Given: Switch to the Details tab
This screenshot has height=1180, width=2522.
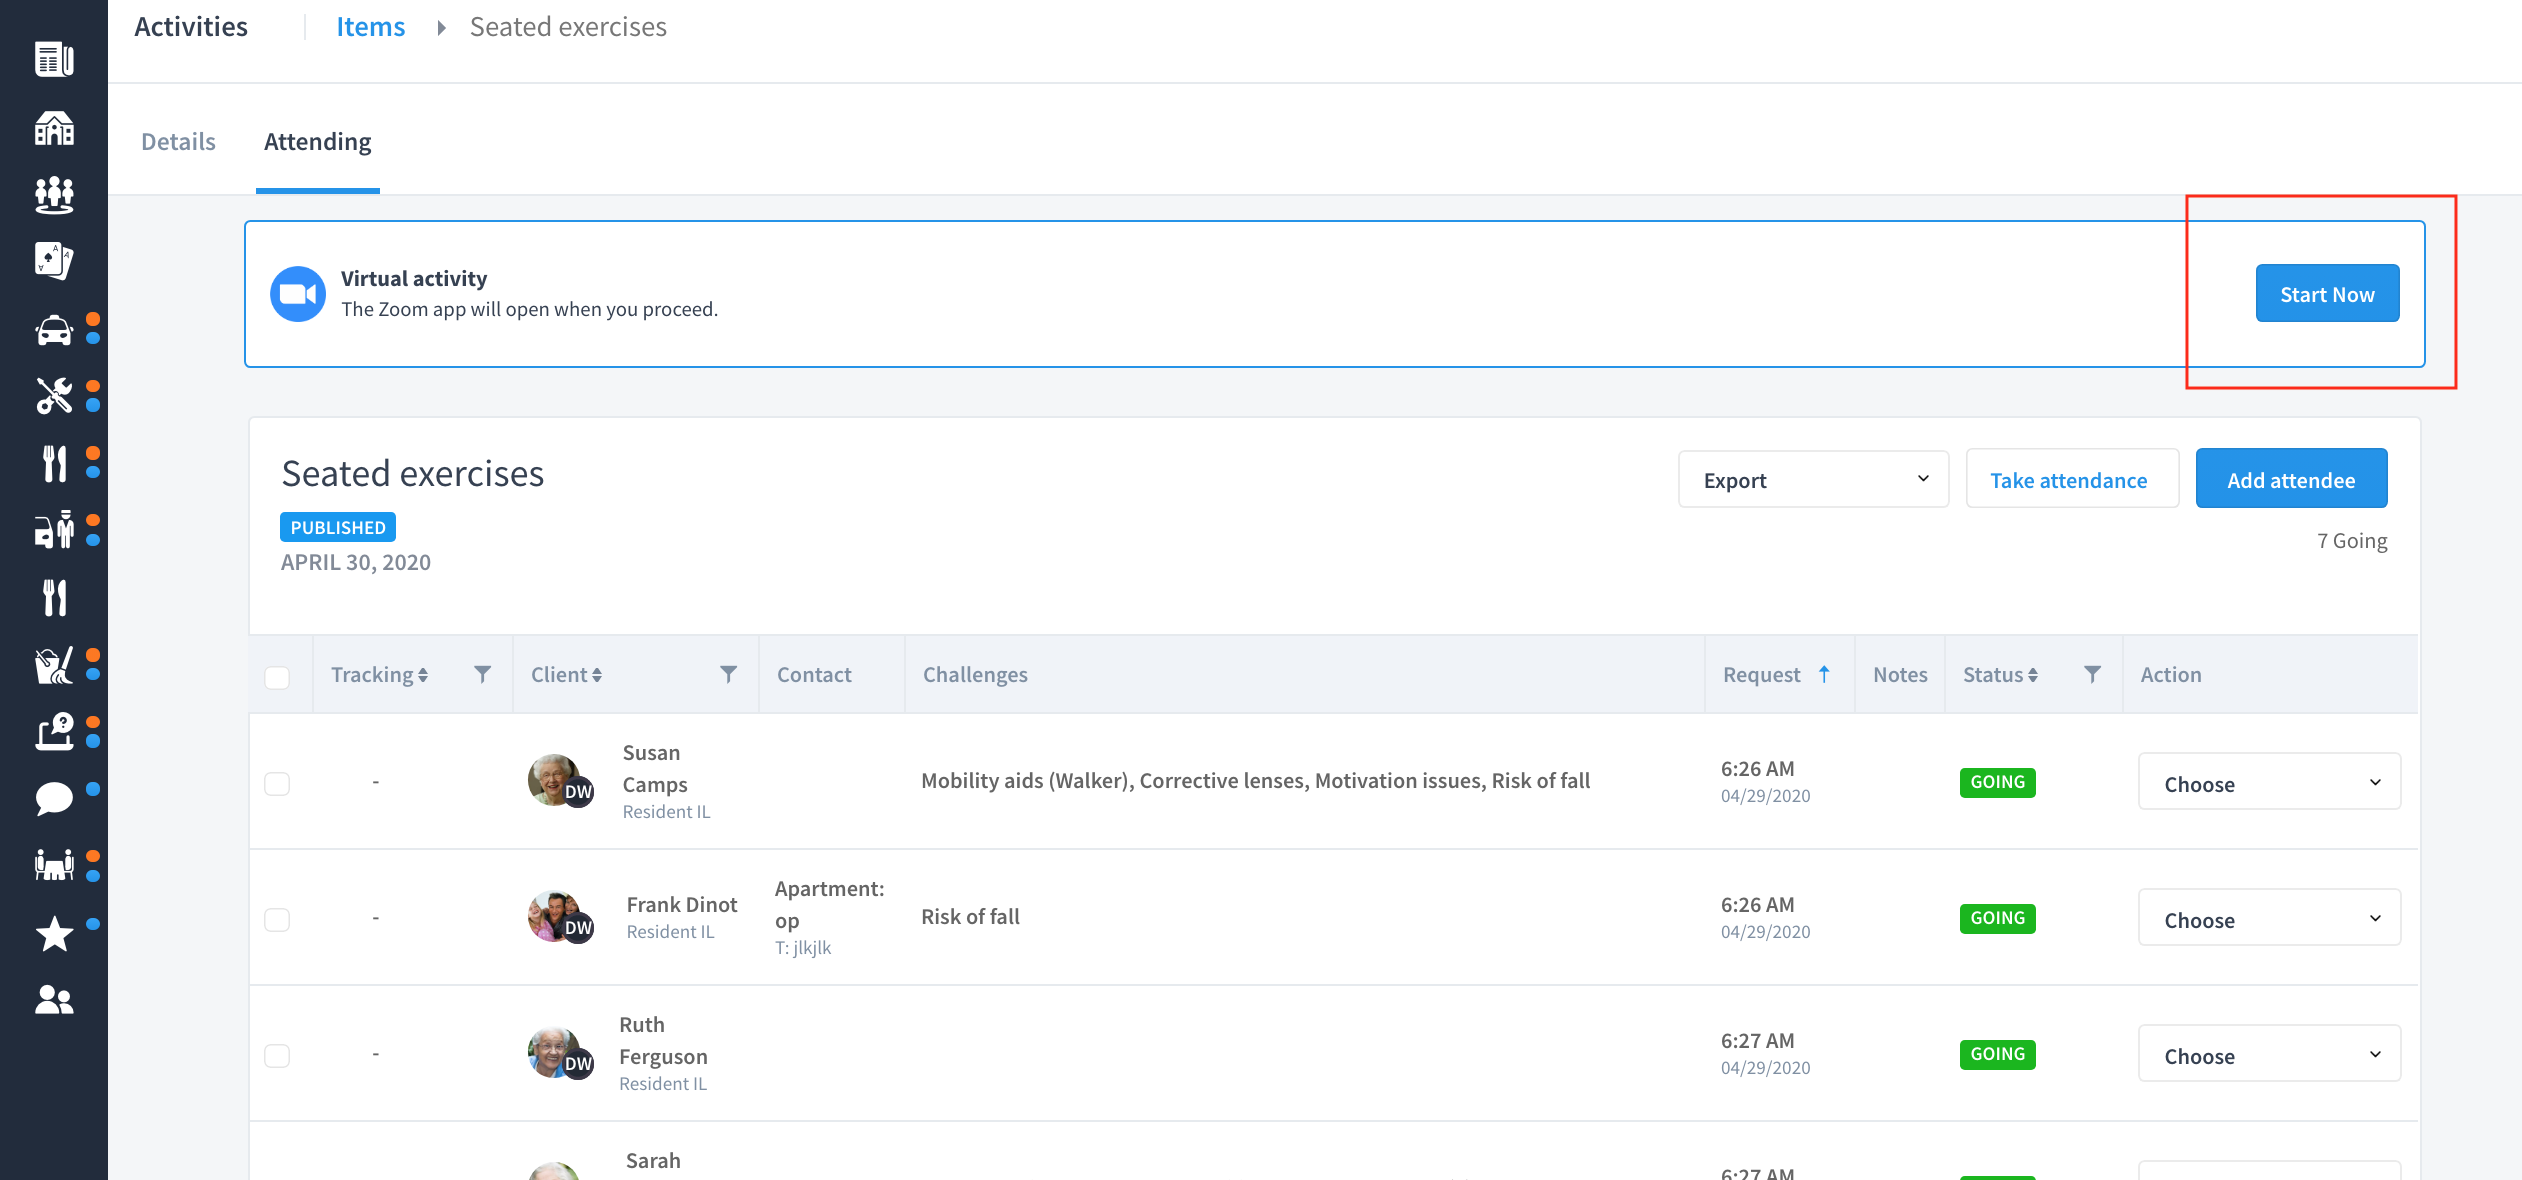Looking at the screenshot, I should pyautogui.click(x=178, y=141).
